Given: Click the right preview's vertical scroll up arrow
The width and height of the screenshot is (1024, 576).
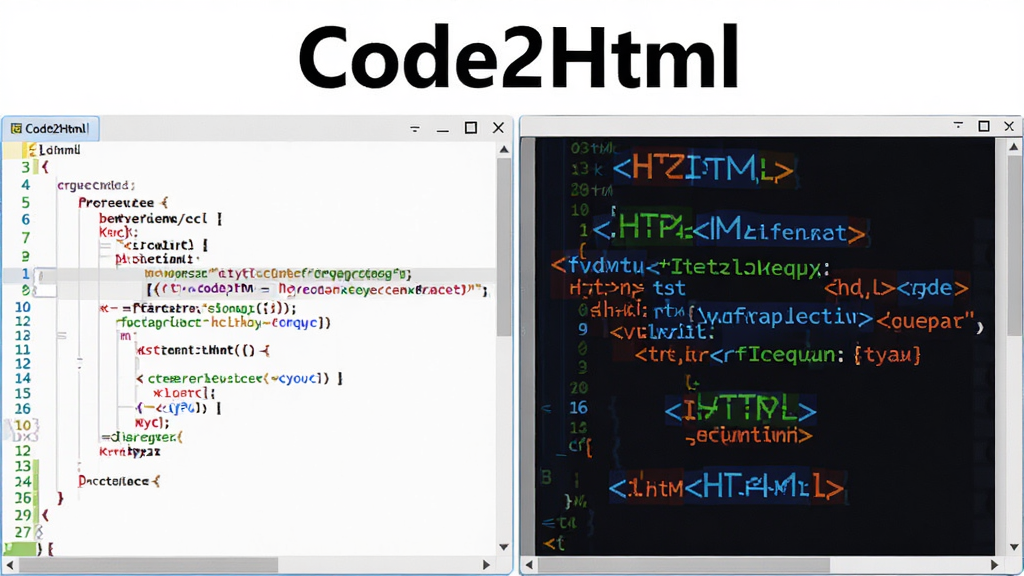Looking at the screenshot, I should pos(1014,148).
